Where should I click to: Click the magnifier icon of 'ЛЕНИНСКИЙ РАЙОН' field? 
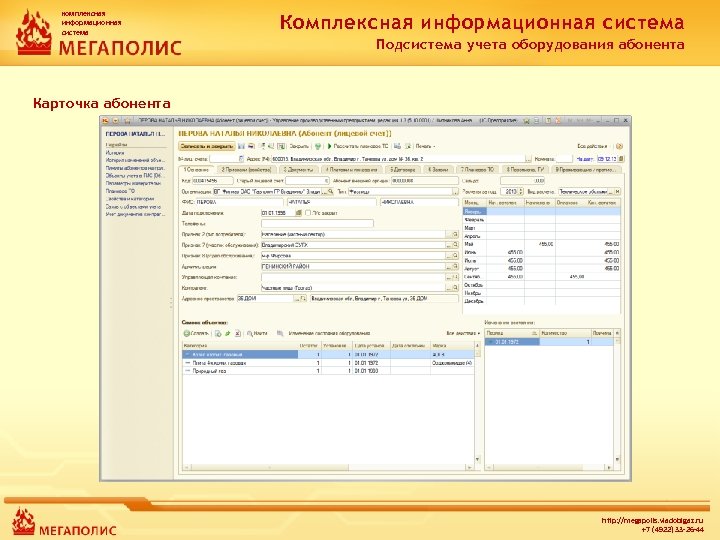(x=455, y=266)
